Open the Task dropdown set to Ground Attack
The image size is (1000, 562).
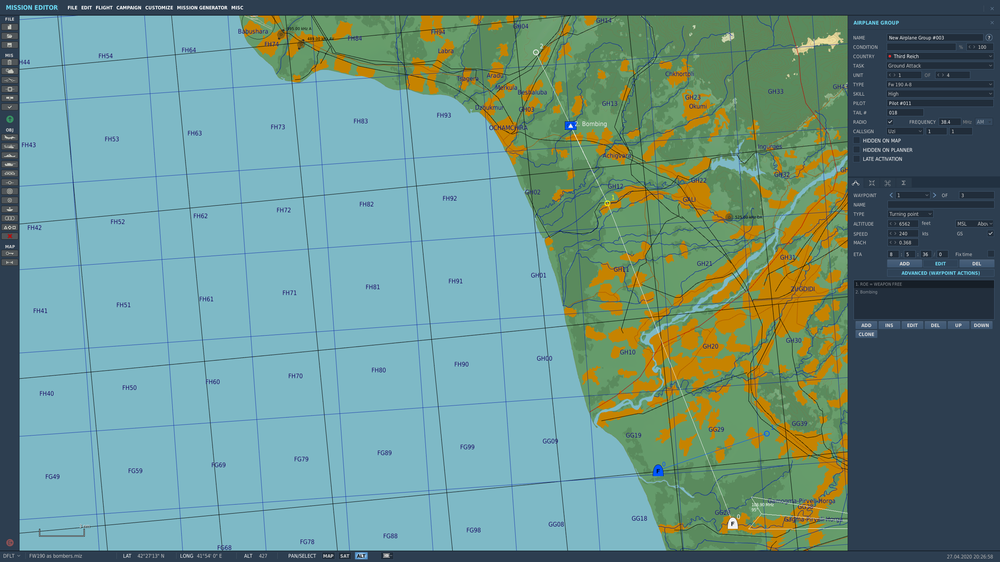click(939, 66)
